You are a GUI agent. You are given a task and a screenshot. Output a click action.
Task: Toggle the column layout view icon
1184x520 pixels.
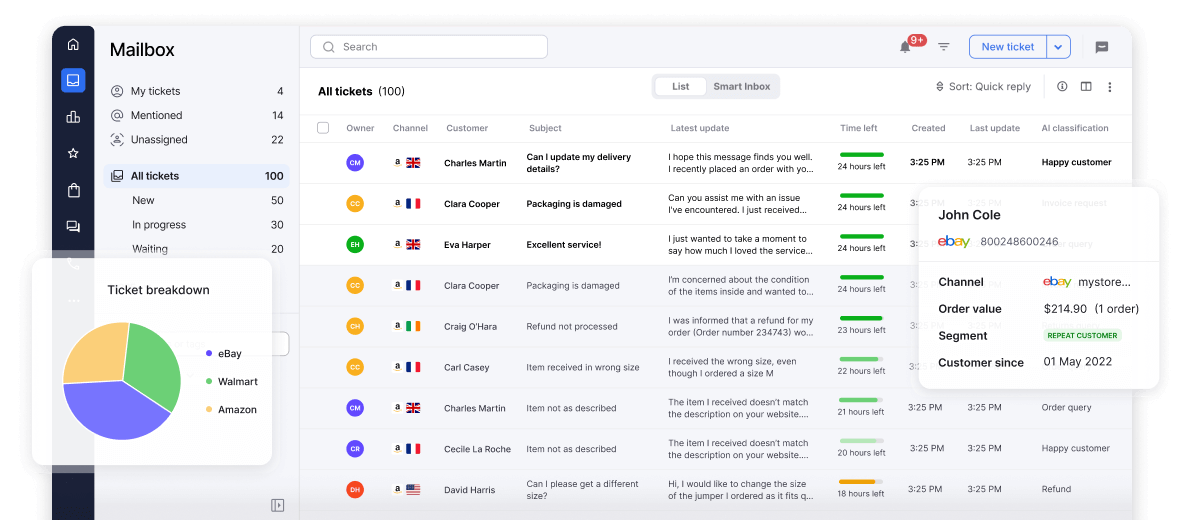pos(1086,87)
